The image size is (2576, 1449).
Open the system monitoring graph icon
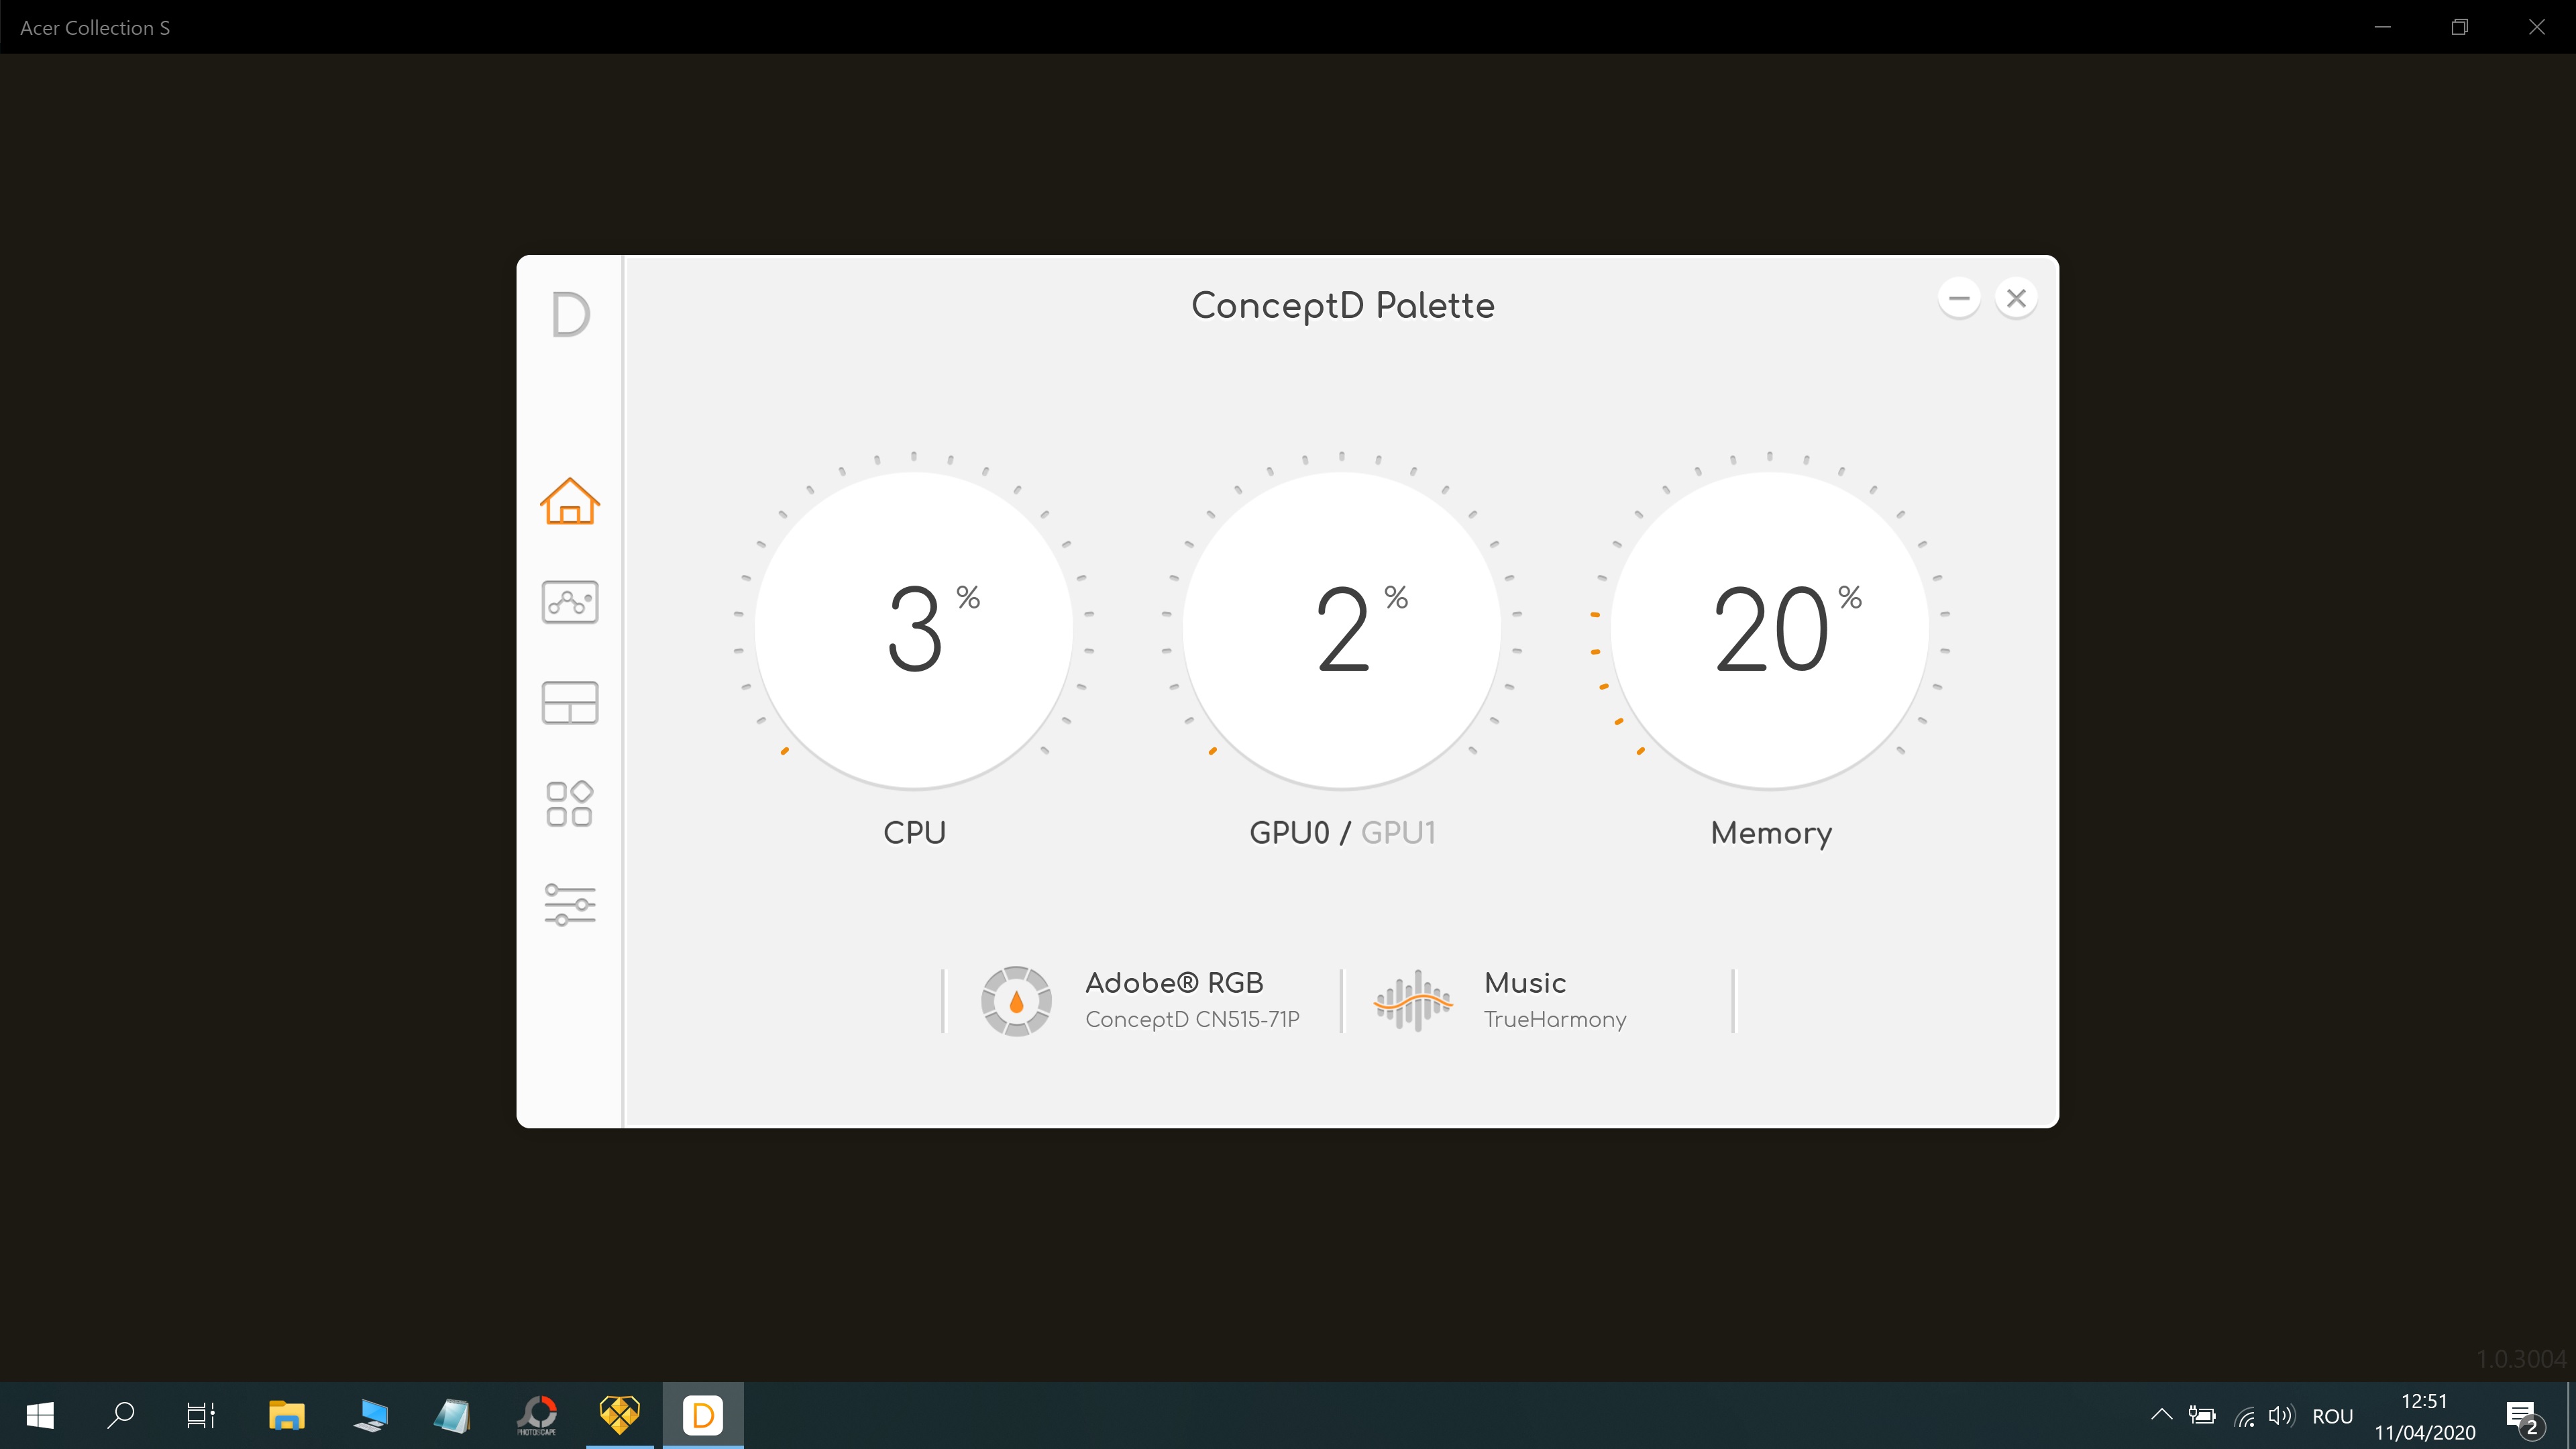point(570,602)
